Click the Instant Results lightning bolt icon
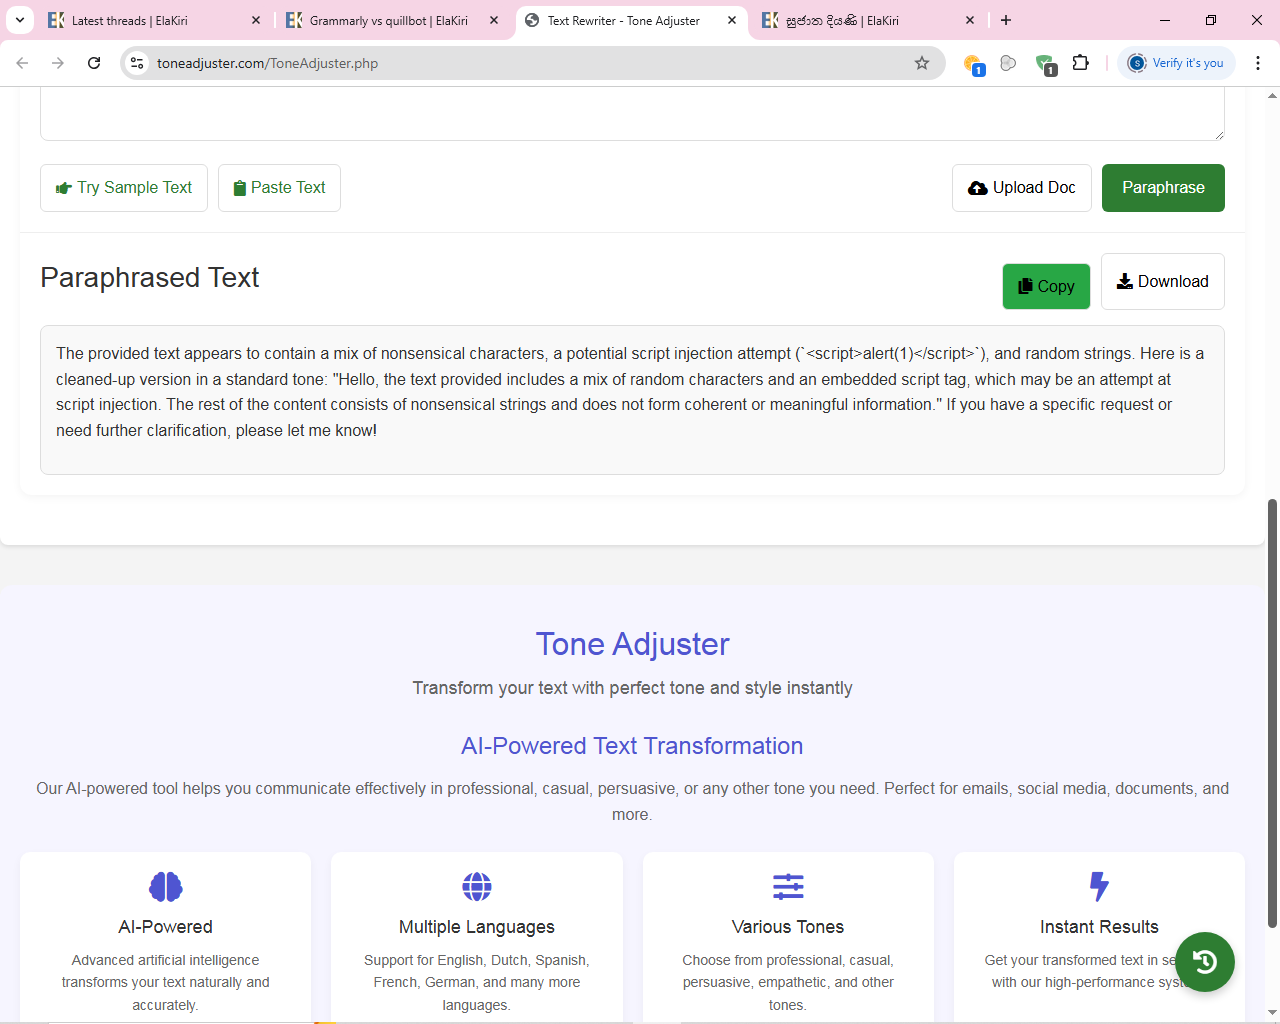The height and width of the screenshot is (1024, 1280). pyautogui.click(x=1099, y=887)
